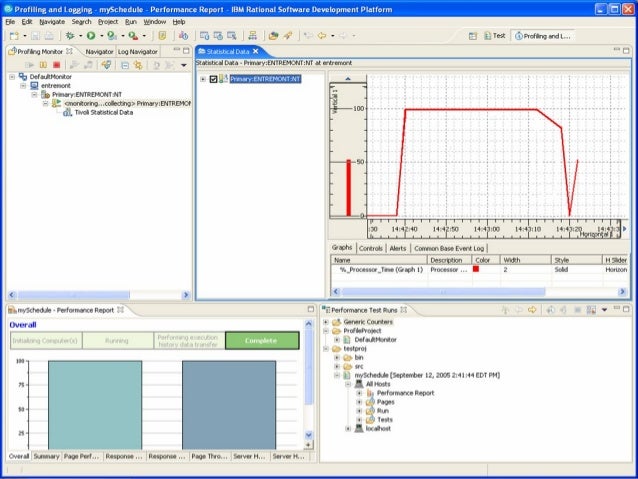Image resolution: width=638 pixels, height=479 pixels.
Task: Select DefaultMonitor in Profiling Monitor tree
Action: tap(49, 76)
